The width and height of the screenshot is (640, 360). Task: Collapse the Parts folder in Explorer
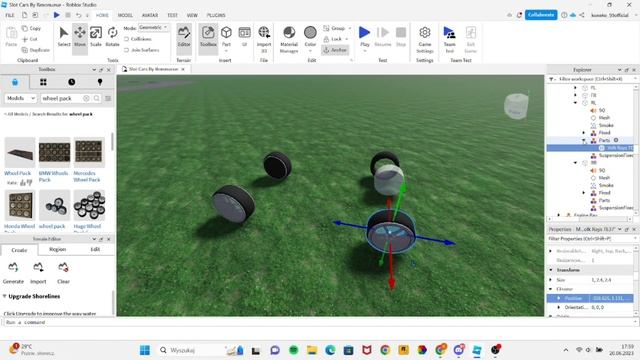[584, 140]
